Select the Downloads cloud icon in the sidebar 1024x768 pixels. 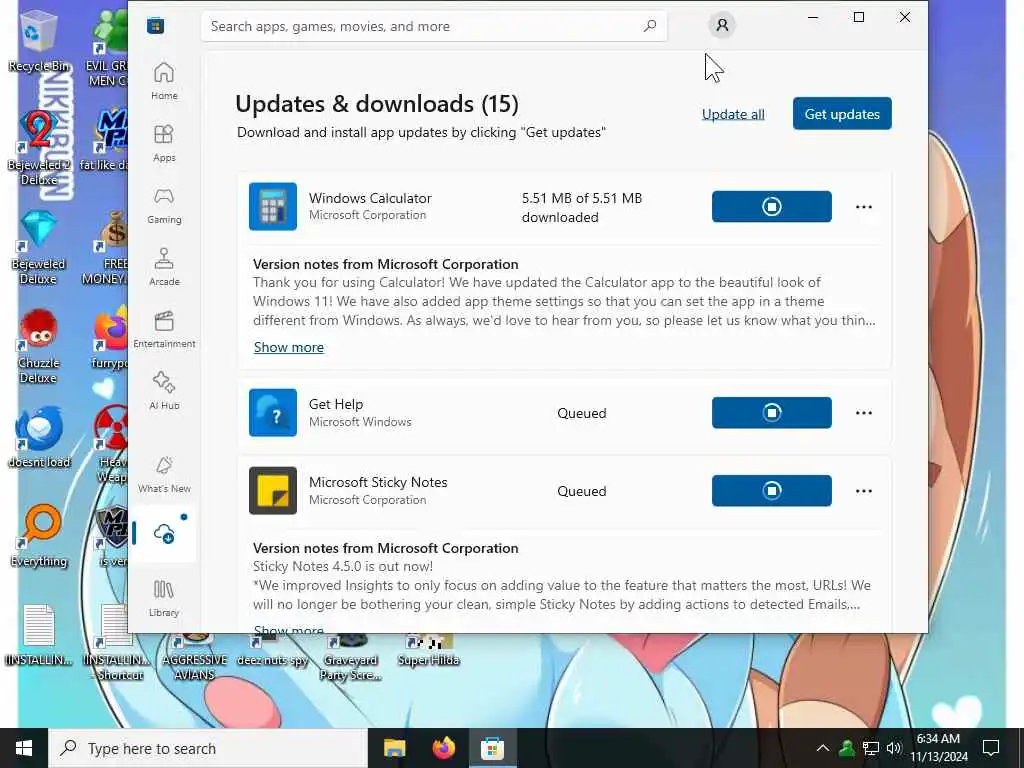pos(164,534)
